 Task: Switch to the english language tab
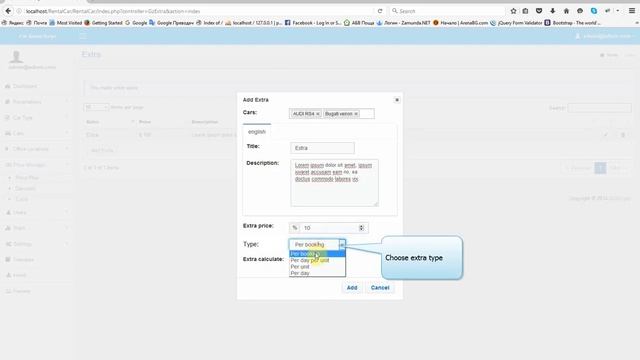(257, 131)
